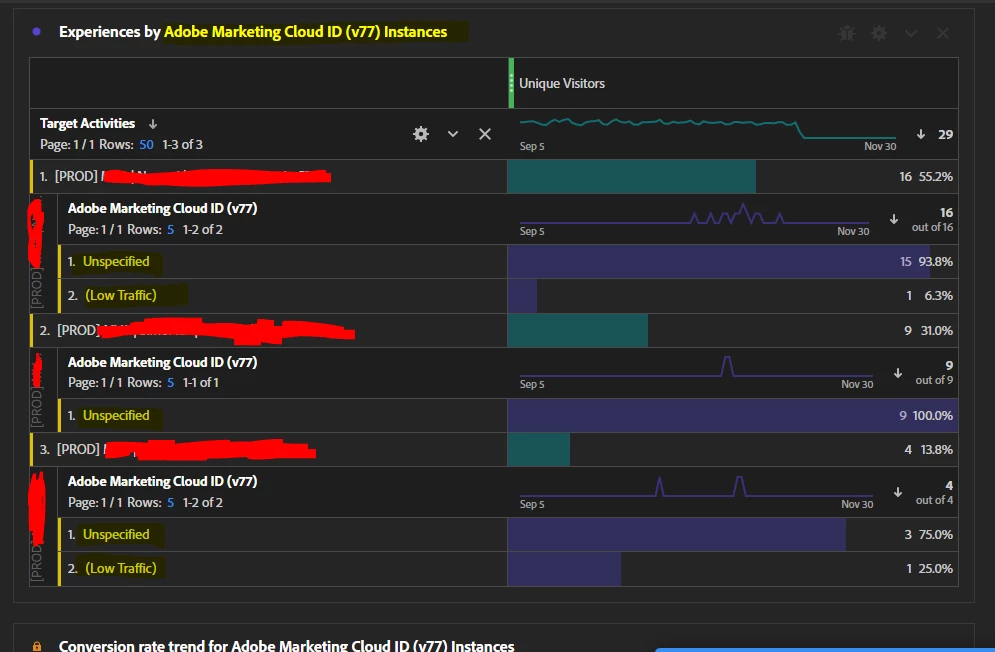Select Unspecified row with 75.0%
Screen dimensions: 995x652
pyautogui.click(x=282, y=535)
